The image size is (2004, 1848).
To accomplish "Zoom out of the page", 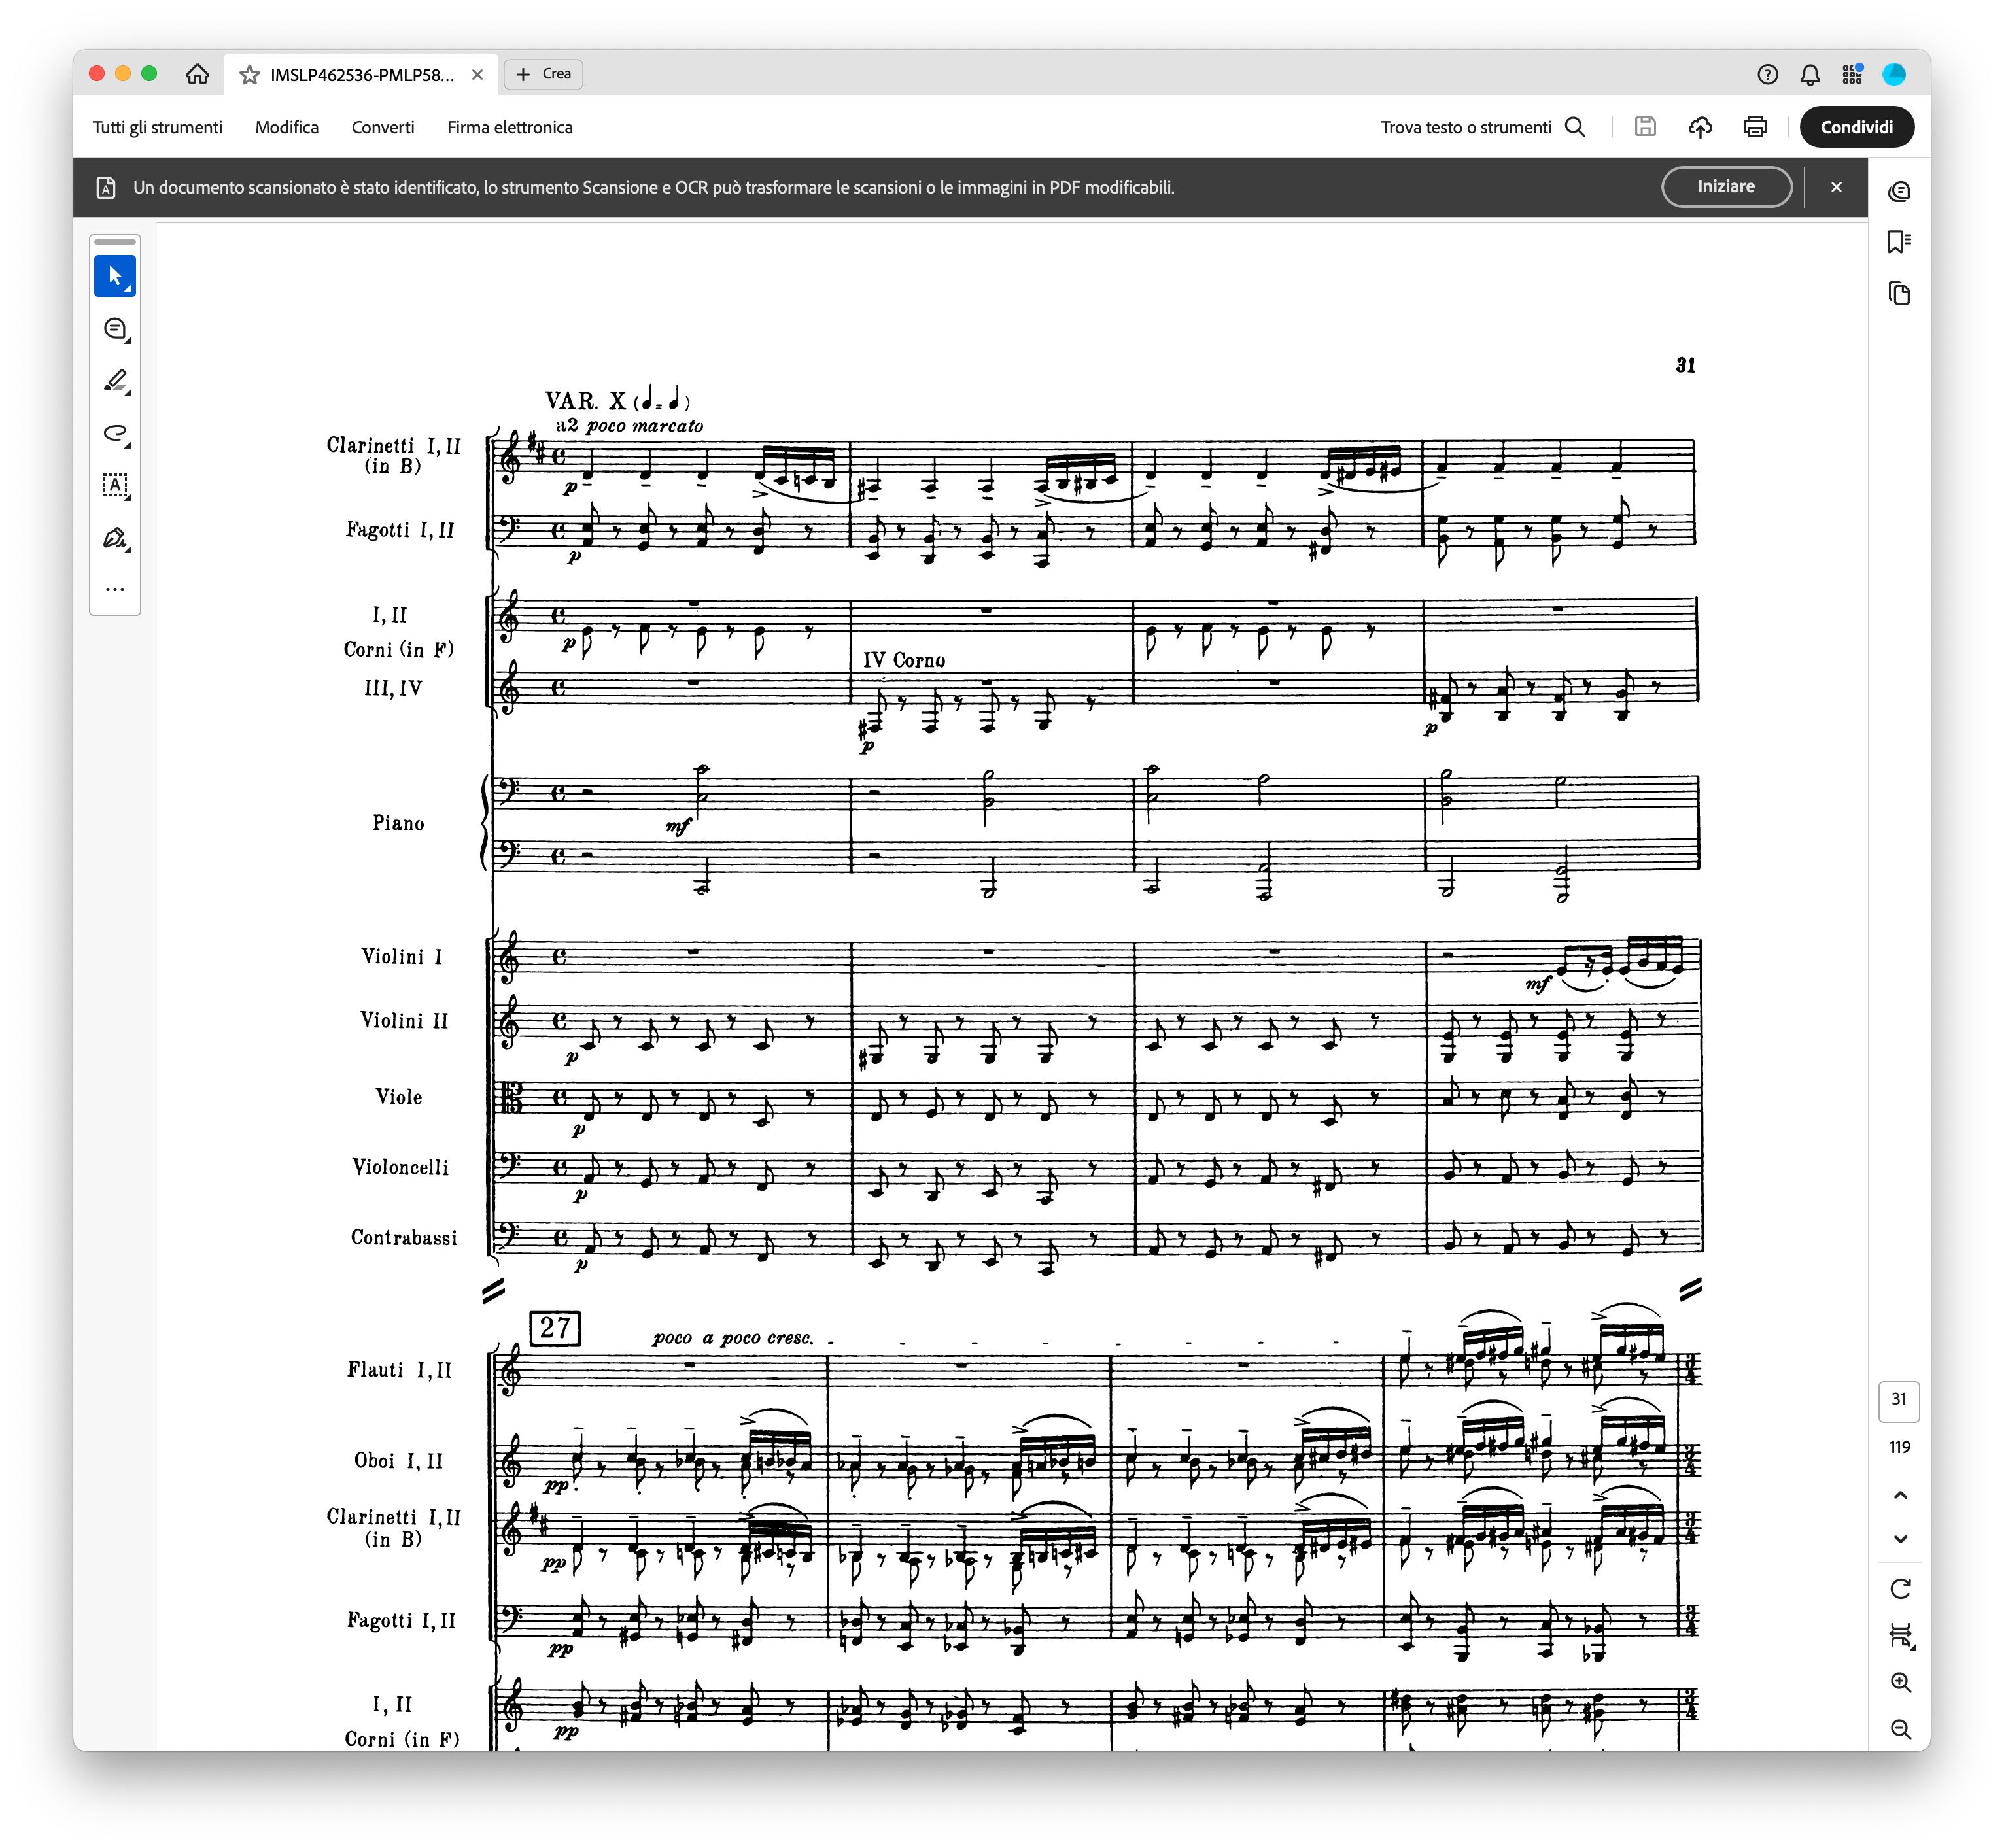I will point(1900,1729).
